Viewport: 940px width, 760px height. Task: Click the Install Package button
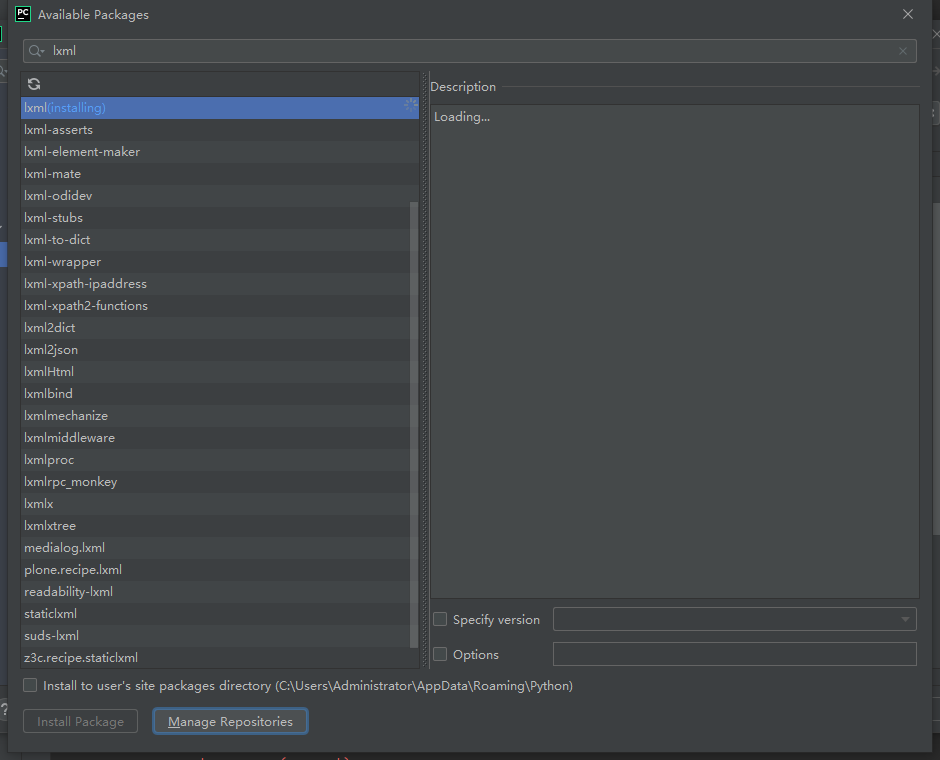[80, 721]
